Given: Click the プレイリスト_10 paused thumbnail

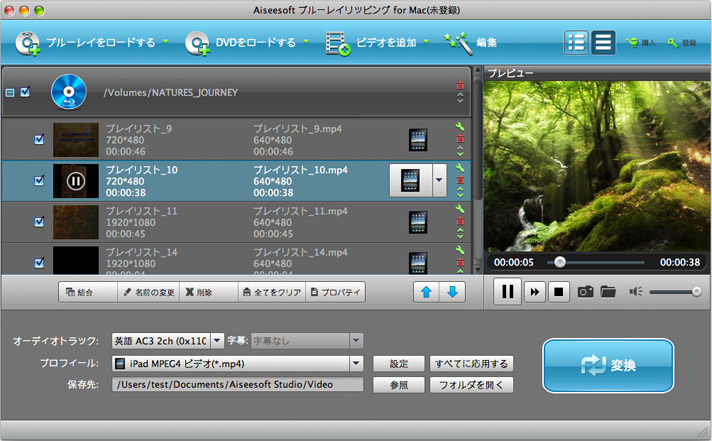Looking at the screenshot, I should 76,181.
